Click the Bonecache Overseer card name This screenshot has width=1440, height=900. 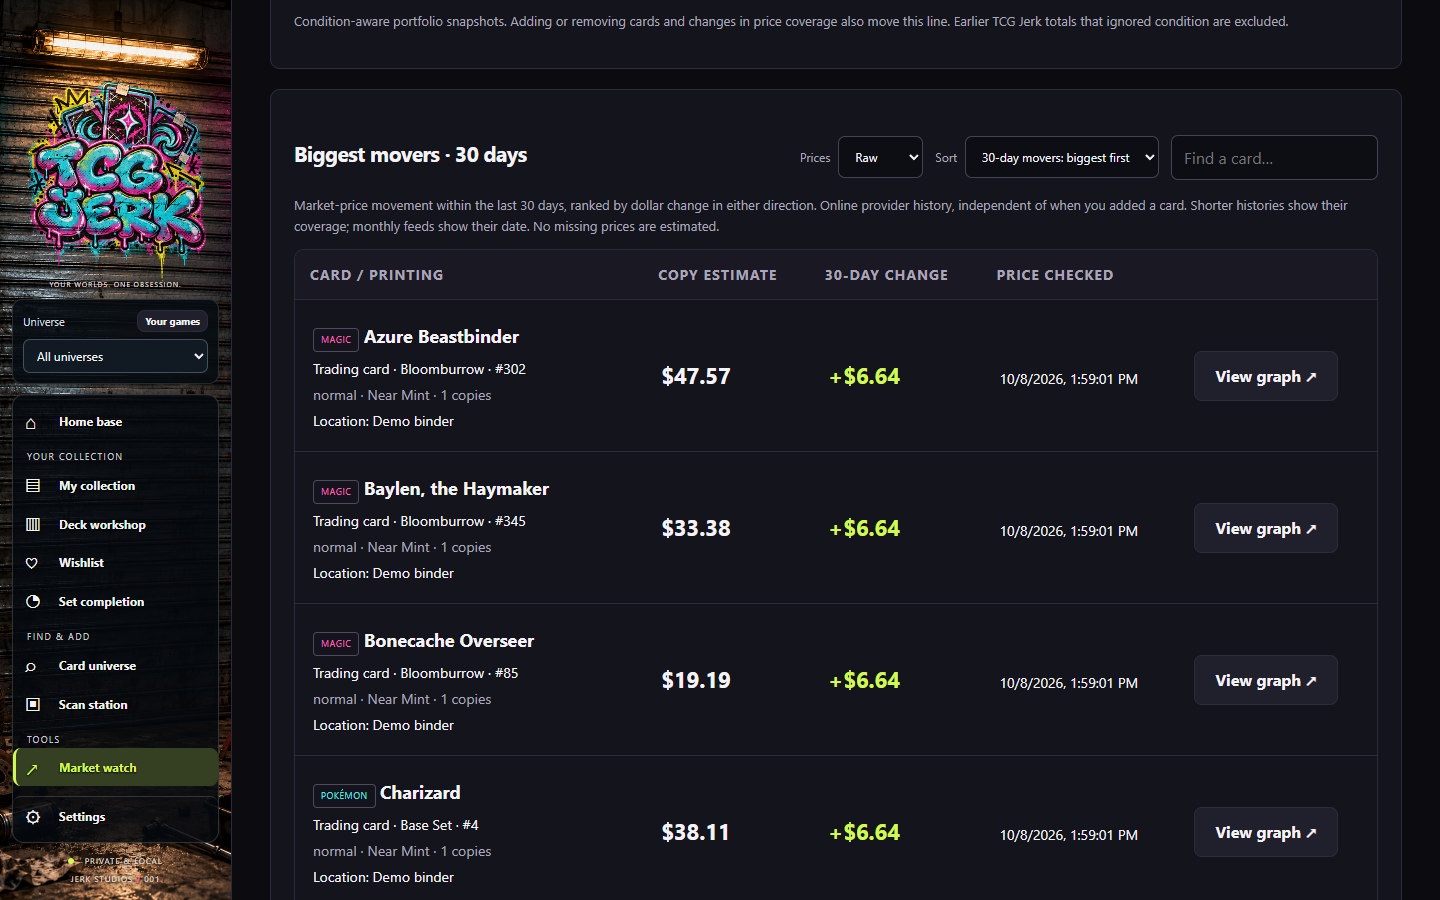coord(449,641)
